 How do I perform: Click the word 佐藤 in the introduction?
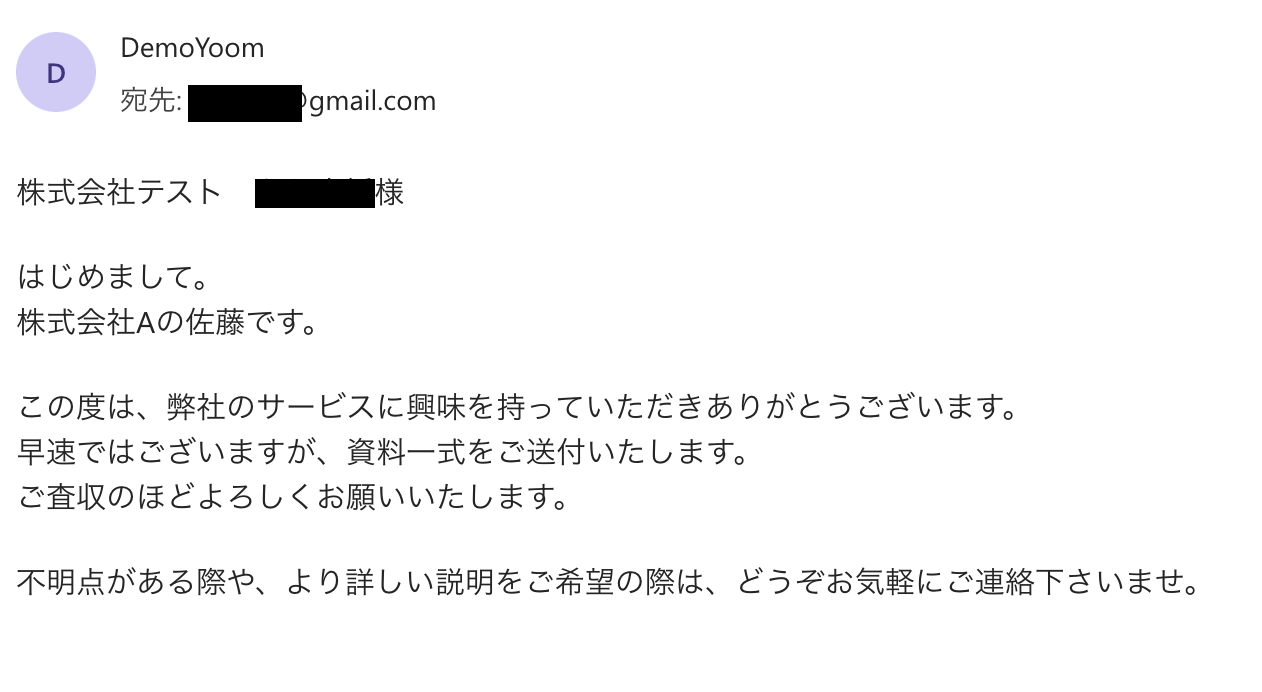tap(215, 323)
